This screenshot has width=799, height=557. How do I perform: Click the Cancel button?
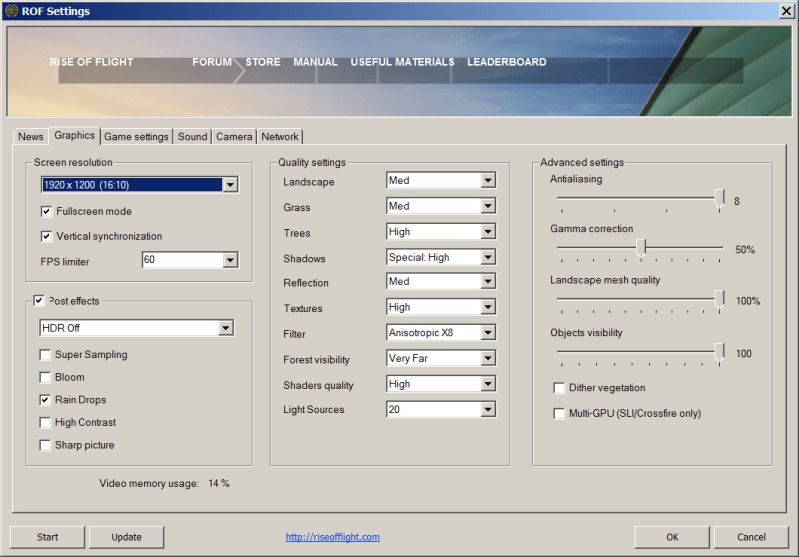click(751, 537)
